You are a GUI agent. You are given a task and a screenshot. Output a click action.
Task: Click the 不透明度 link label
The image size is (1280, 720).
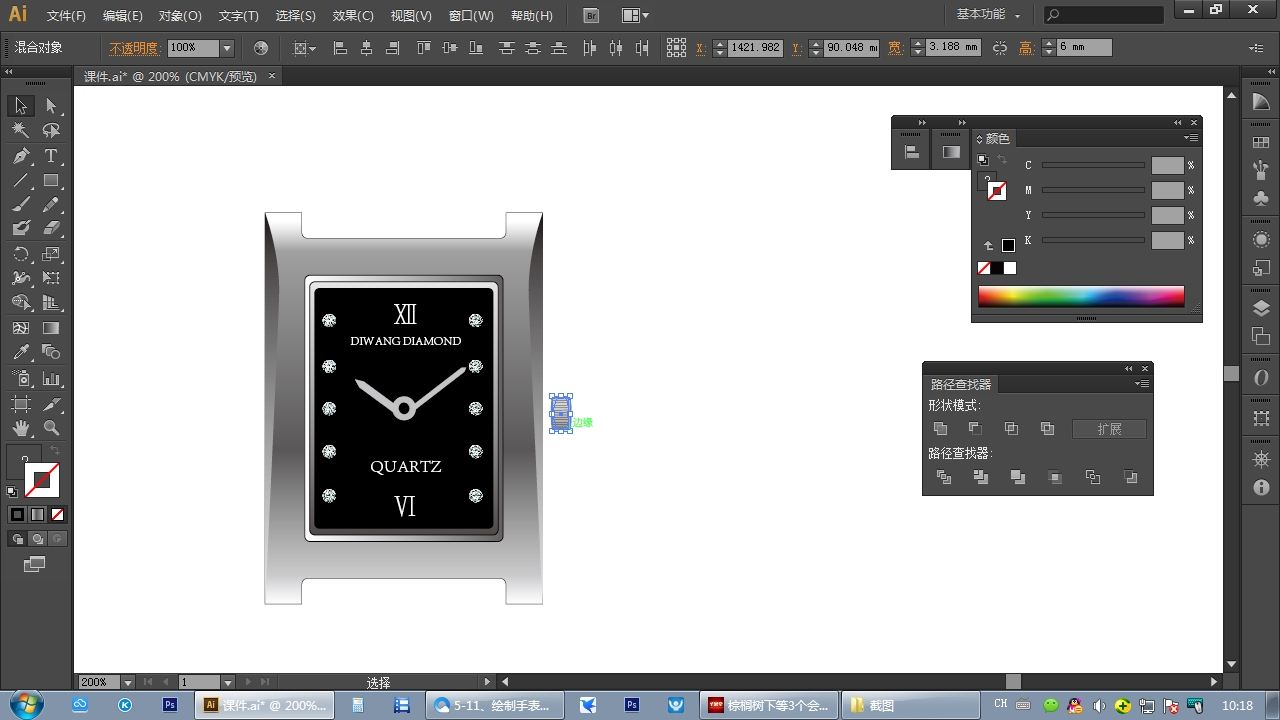point(133,48)
